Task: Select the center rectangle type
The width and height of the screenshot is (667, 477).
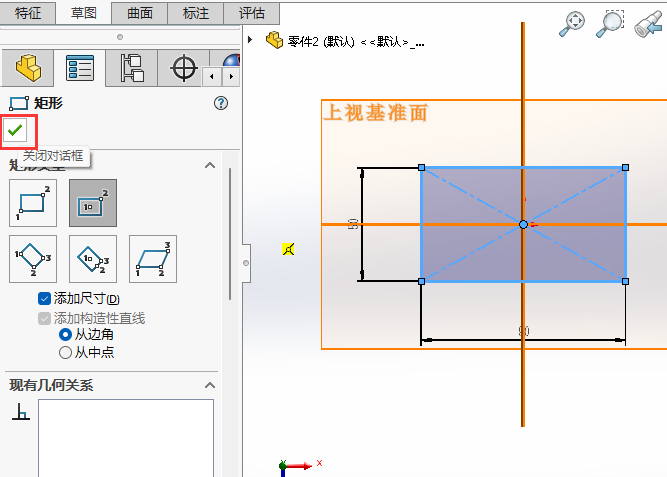Action: [x=93, y=203]
